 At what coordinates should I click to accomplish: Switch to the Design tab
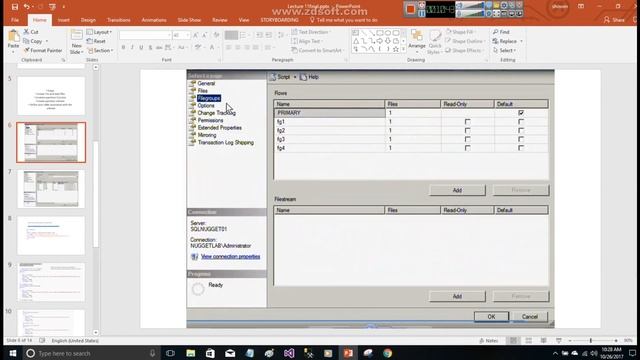click(88, 20)
